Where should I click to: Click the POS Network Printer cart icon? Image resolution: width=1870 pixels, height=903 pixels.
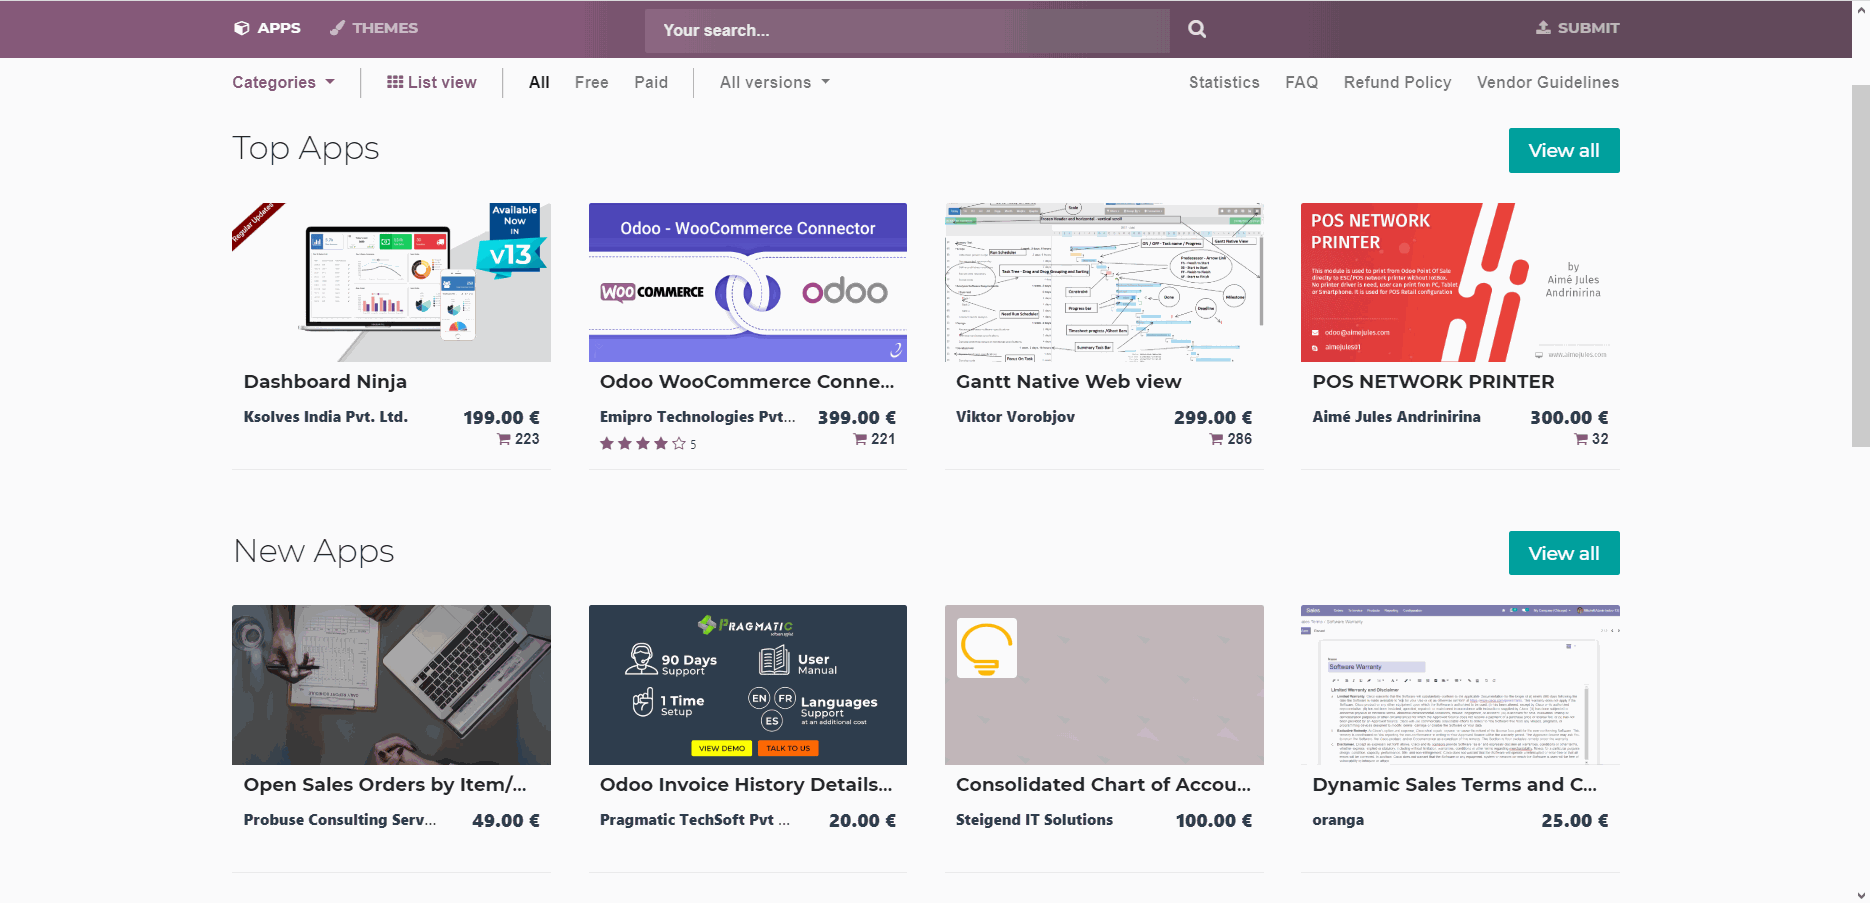[1581, 439]
